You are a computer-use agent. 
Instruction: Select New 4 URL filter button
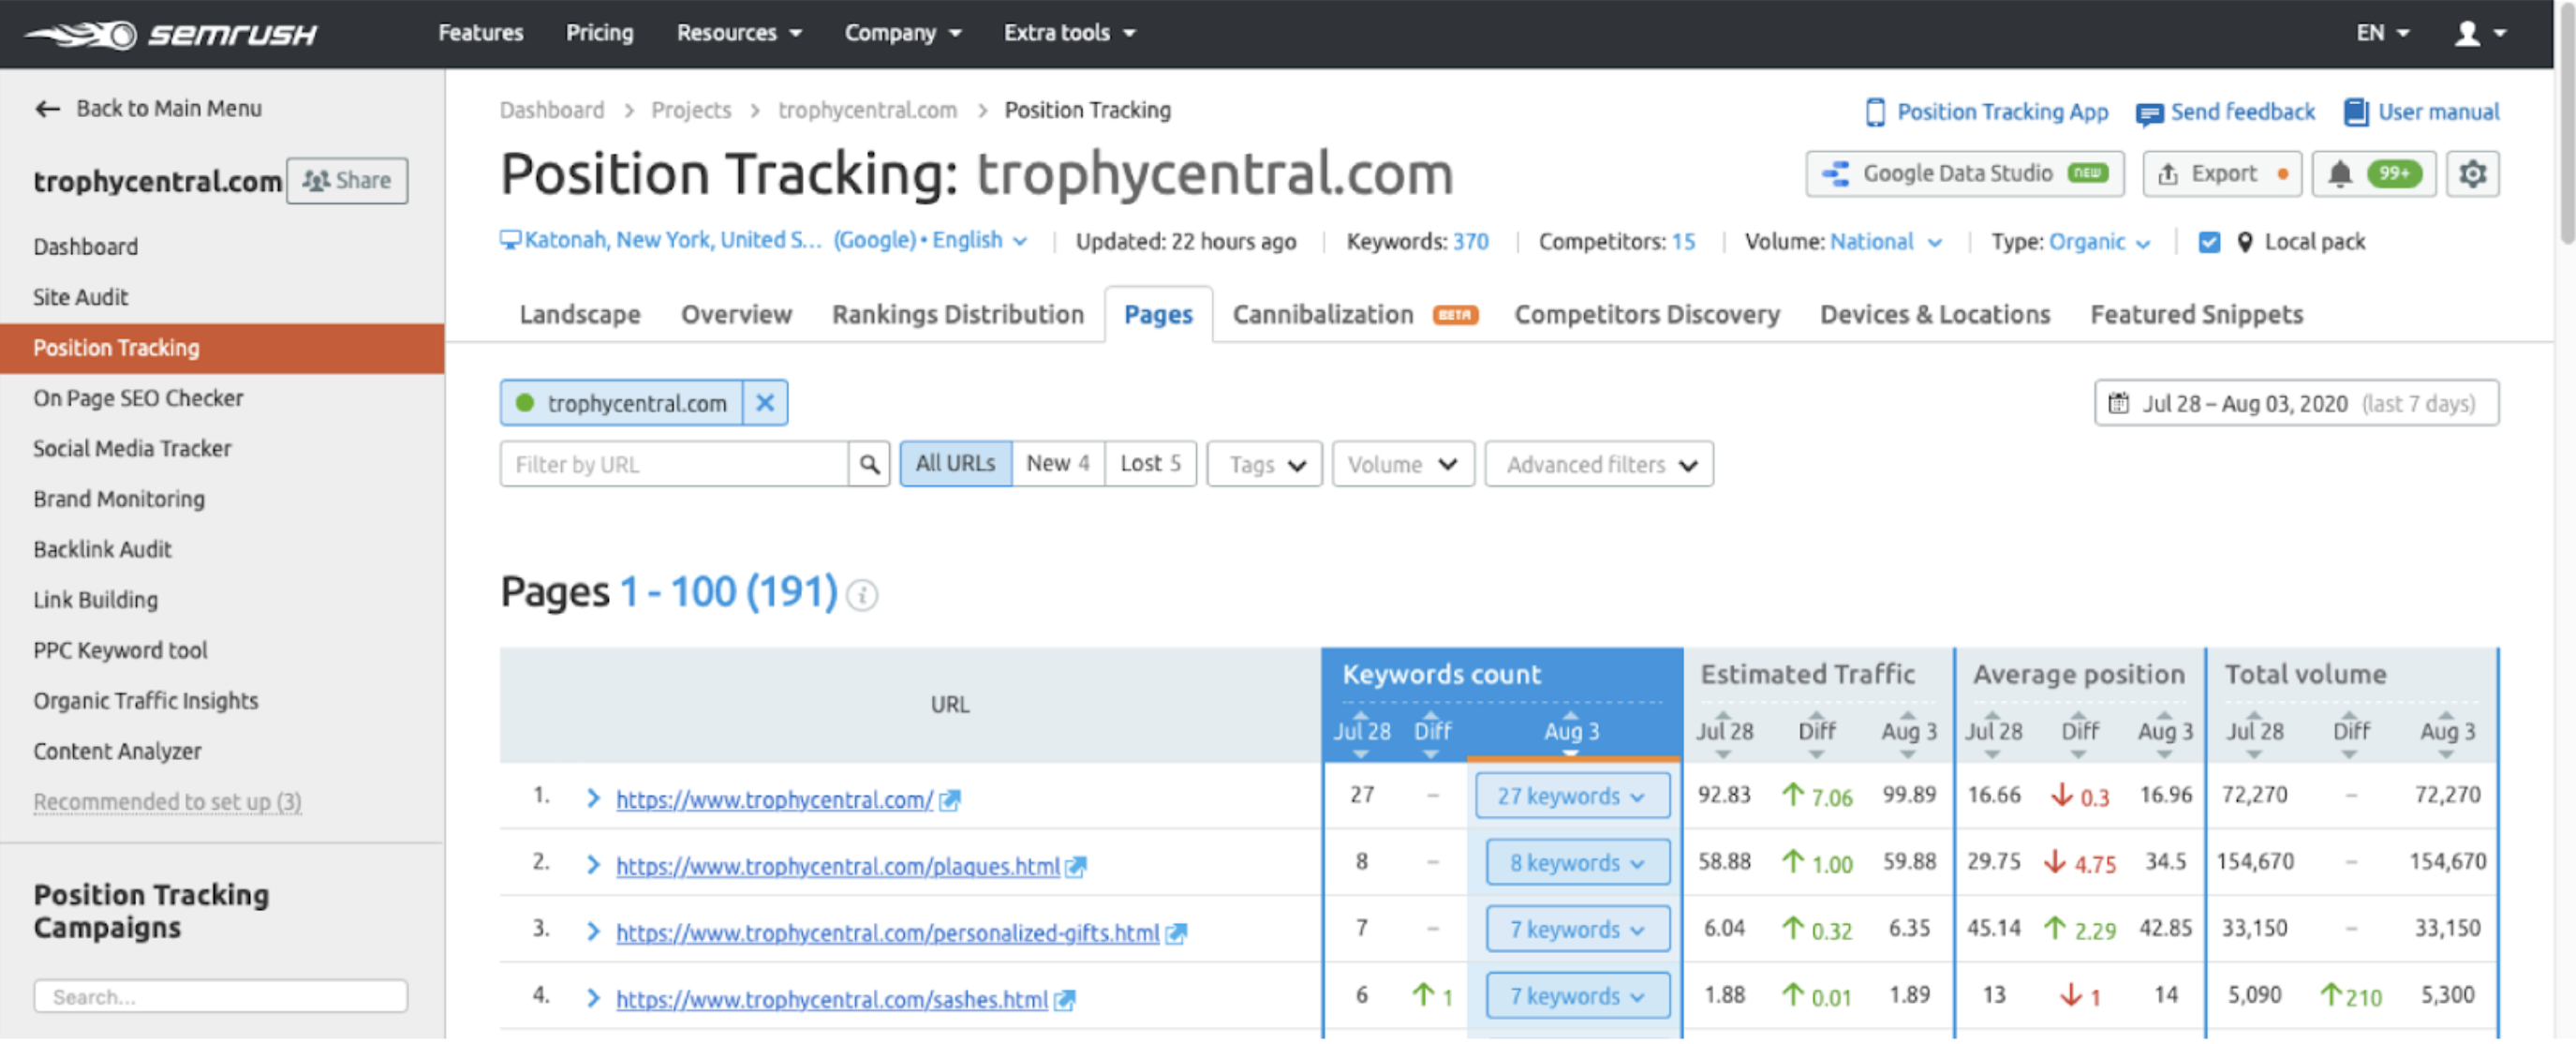[1058, 464]
